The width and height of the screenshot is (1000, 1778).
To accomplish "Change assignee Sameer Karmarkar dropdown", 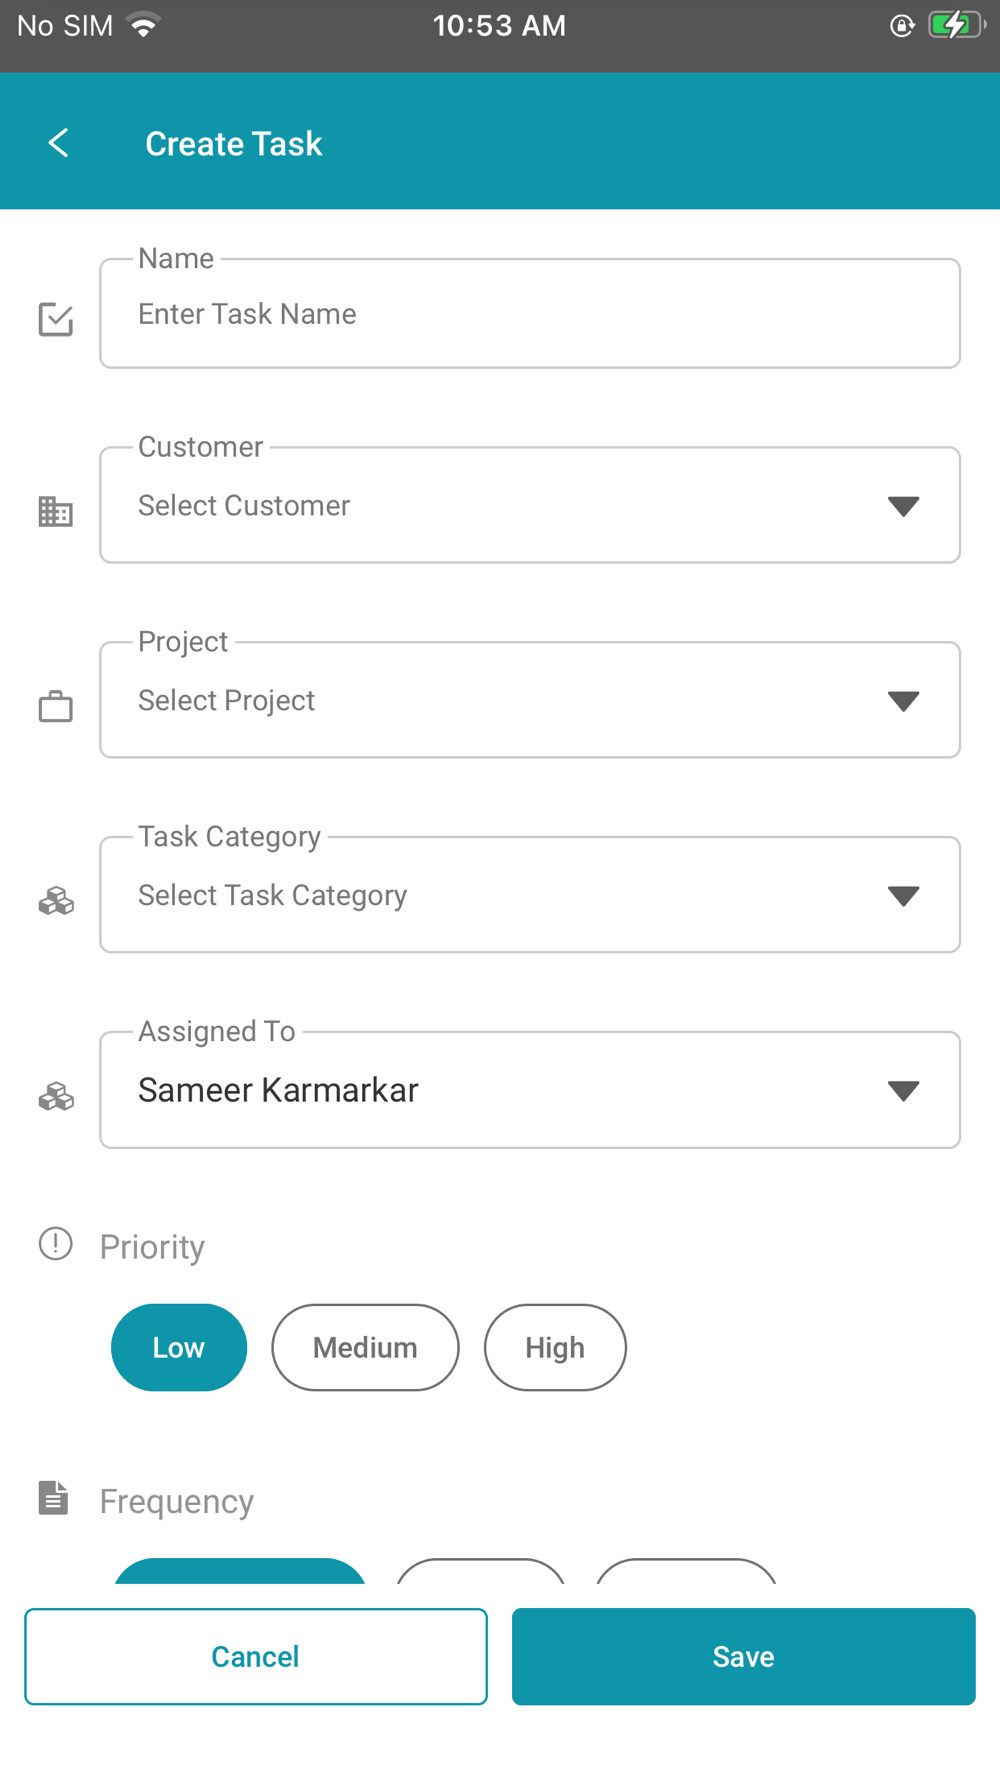I will [x=530, y=1090].
